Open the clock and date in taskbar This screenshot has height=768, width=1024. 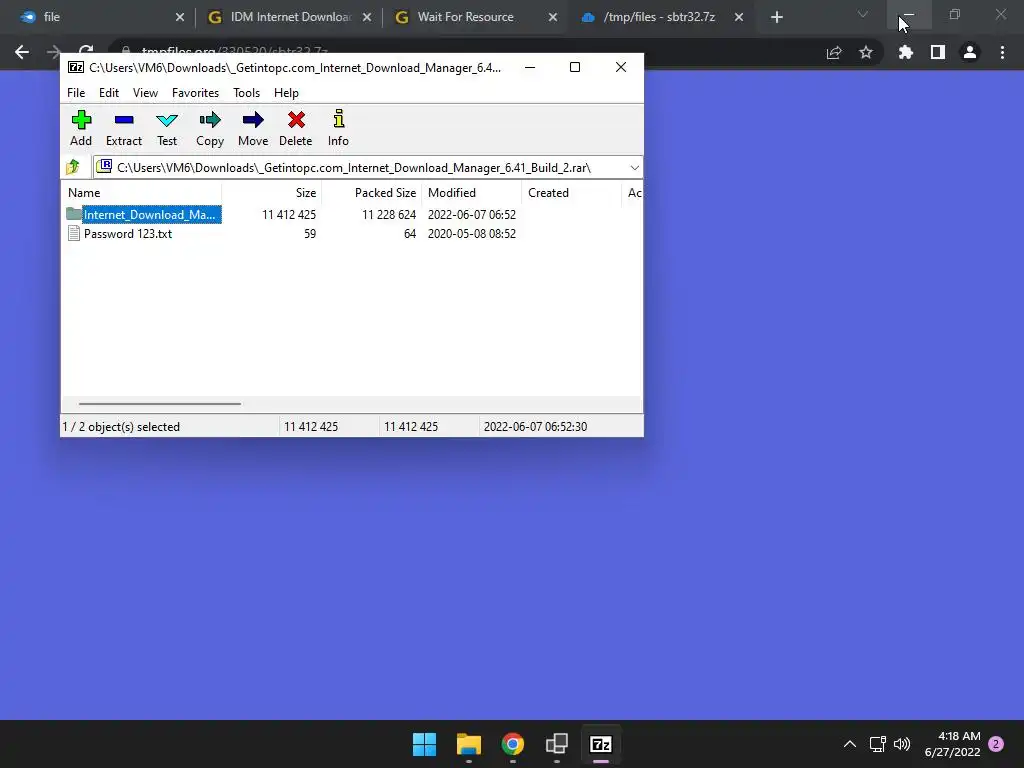click(952, 744)
